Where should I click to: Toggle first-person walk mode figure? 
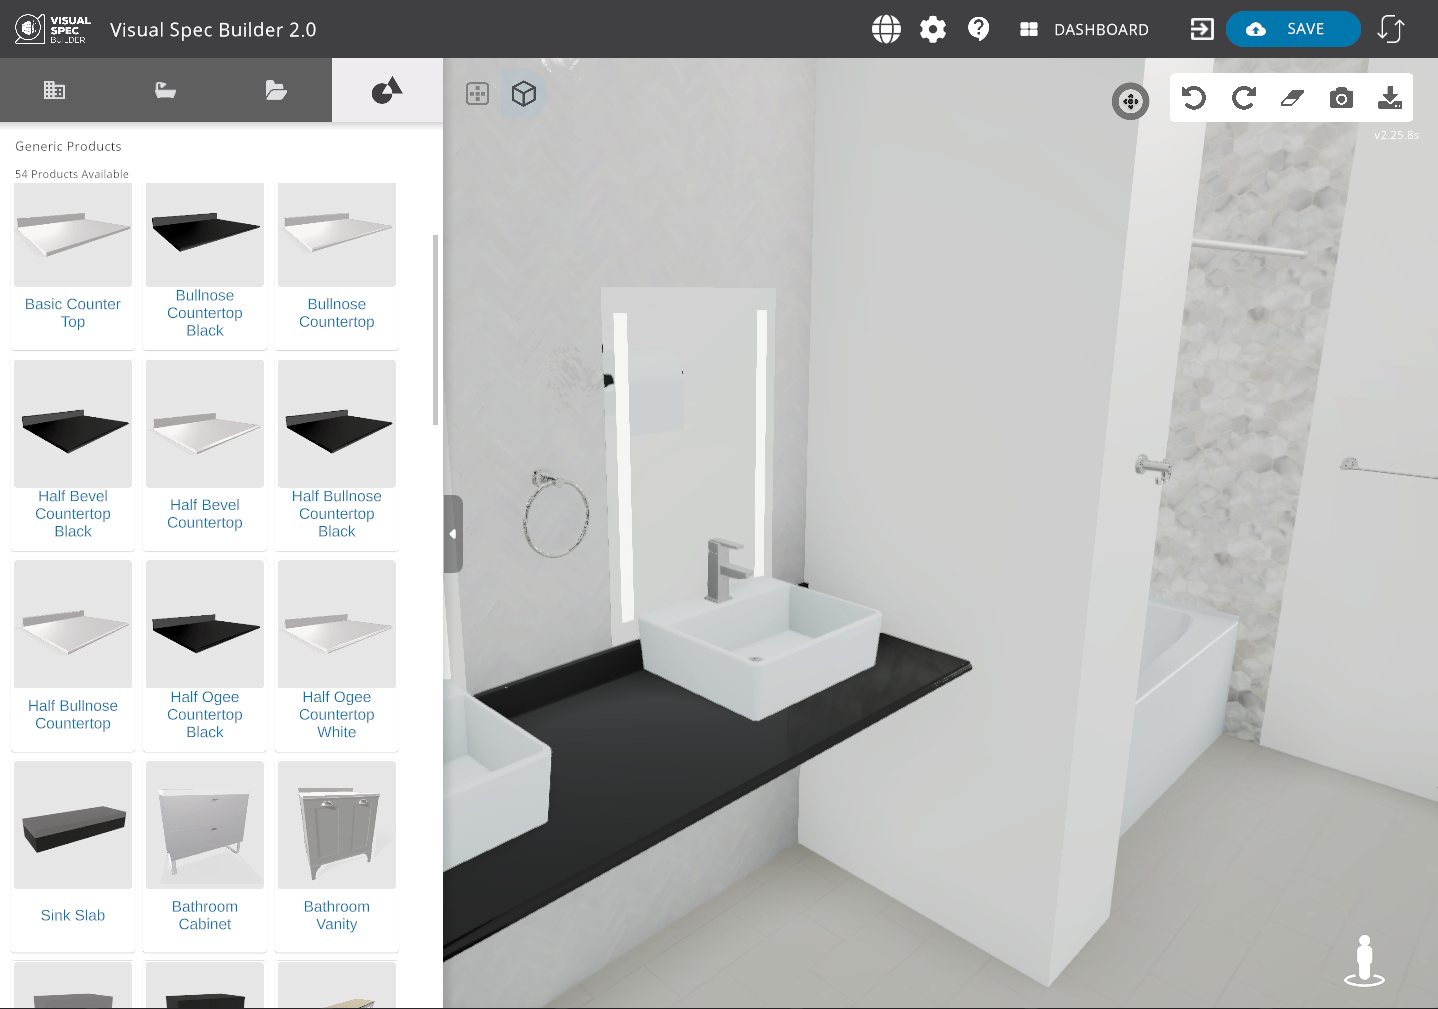[1364, 961]
